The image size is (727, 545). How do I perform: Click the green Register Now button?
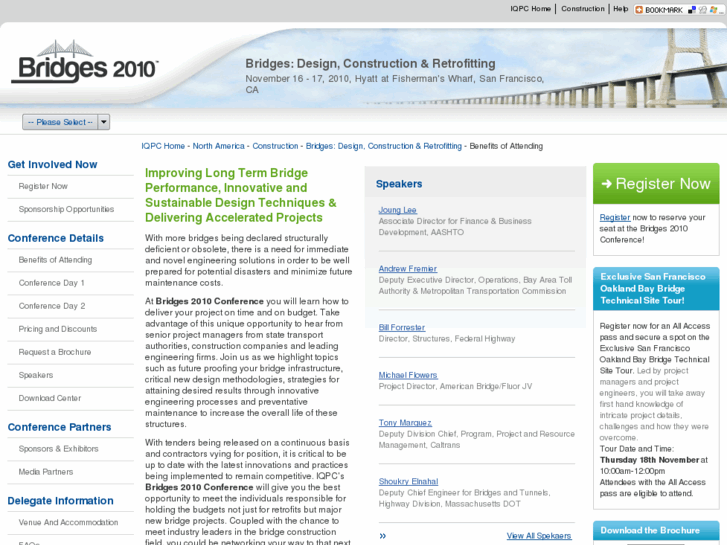click(x=656, y=184)
